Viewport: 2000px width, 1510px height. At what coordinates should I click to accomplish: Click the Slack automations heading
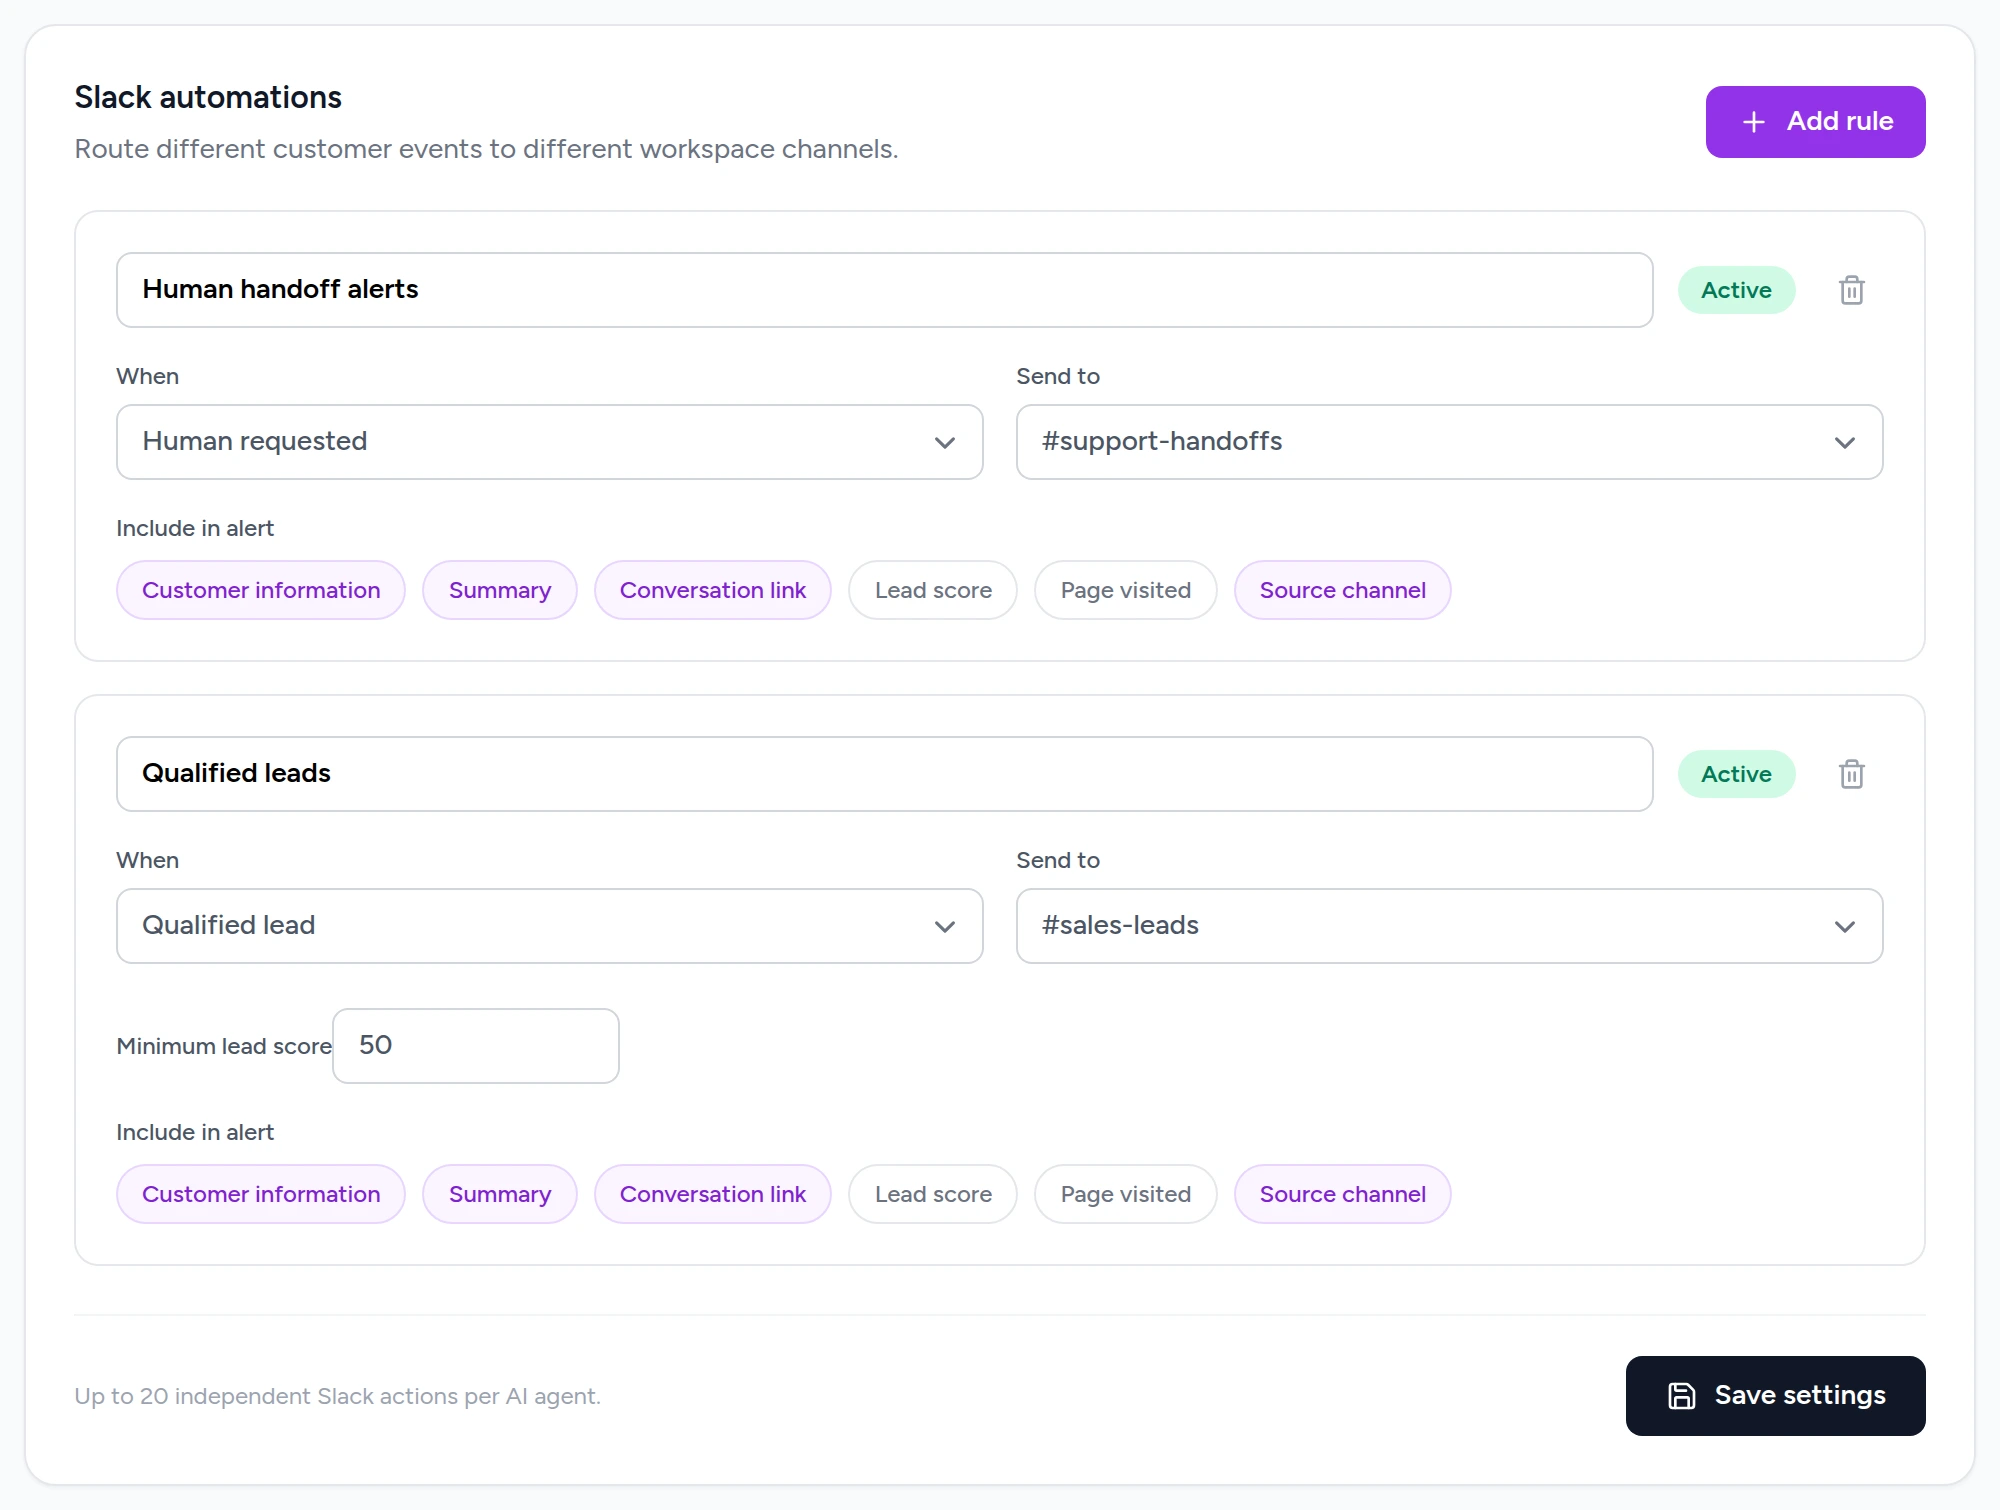(x=208, y=98)
